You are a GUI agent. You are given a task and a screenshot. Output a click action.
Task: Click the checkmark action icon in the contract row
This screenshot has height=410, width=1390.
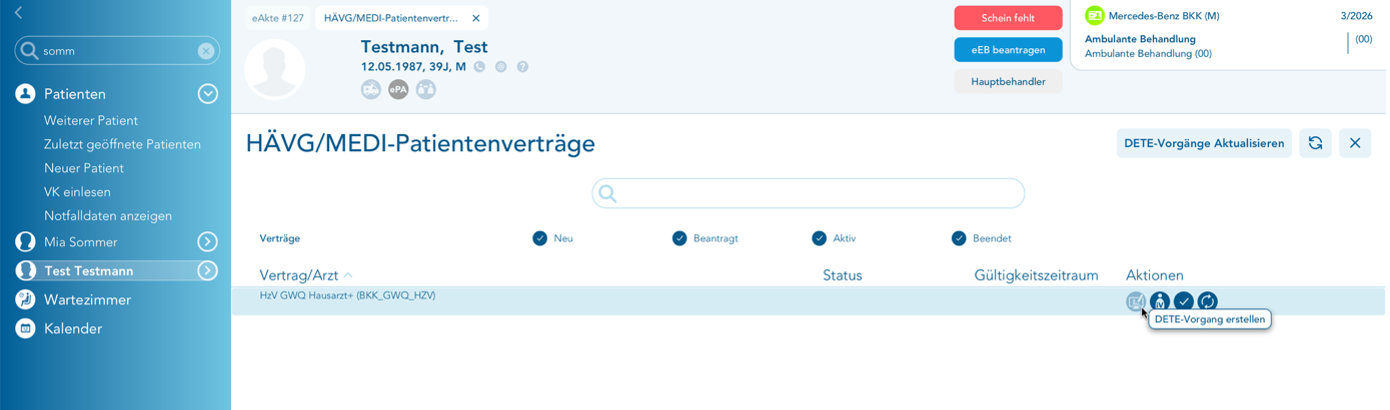(x=1183, y=301)
